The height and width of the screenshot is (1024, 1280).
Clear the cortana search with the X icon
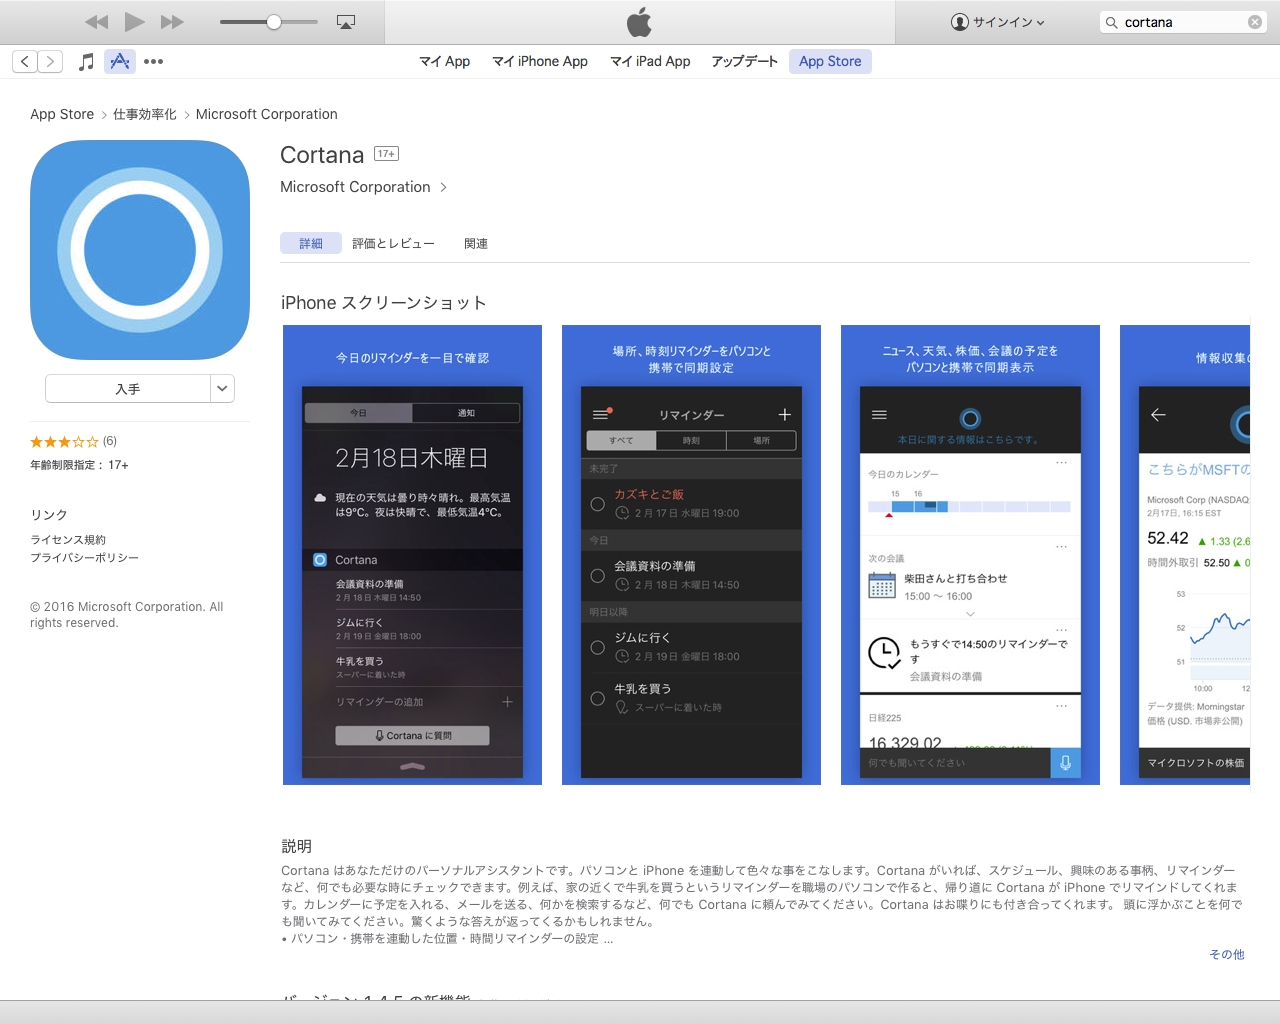tap(1254, 21)
